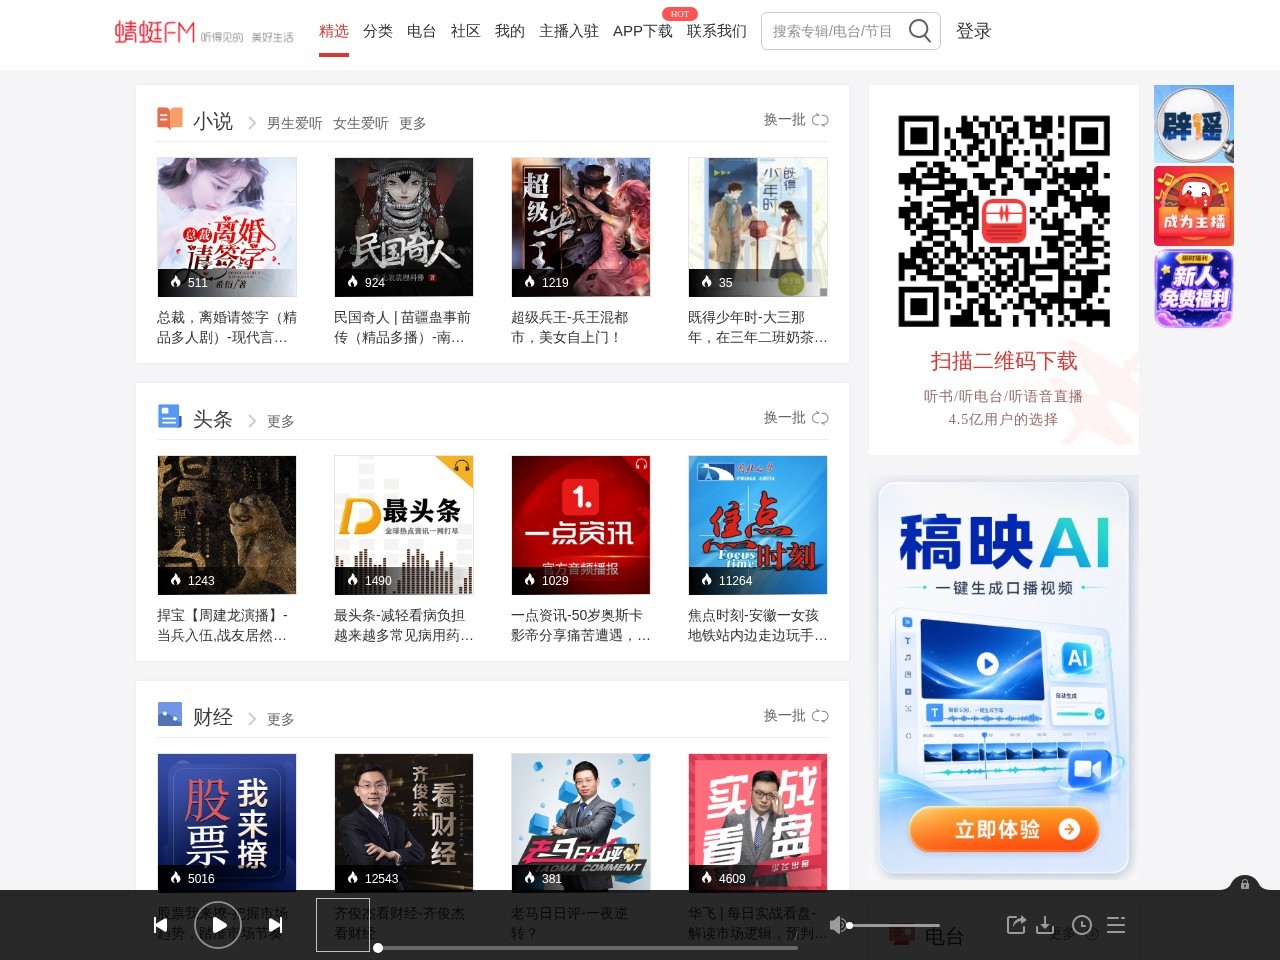Click the share icon in player bar
The height and width of the screenshot is (960, 1280).
(1016, 925)
